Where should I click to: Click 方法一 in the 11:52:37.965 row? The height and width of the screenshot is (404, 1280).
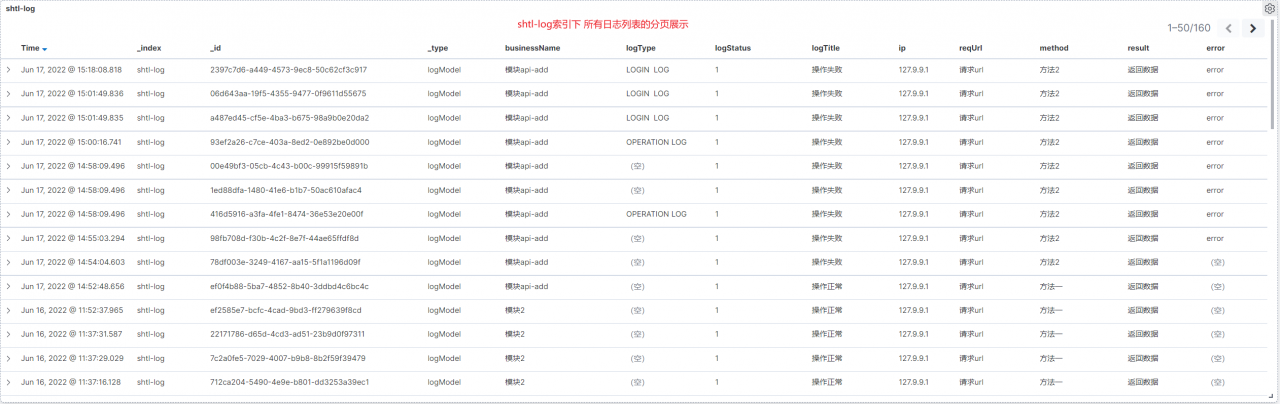(1052, 310)
